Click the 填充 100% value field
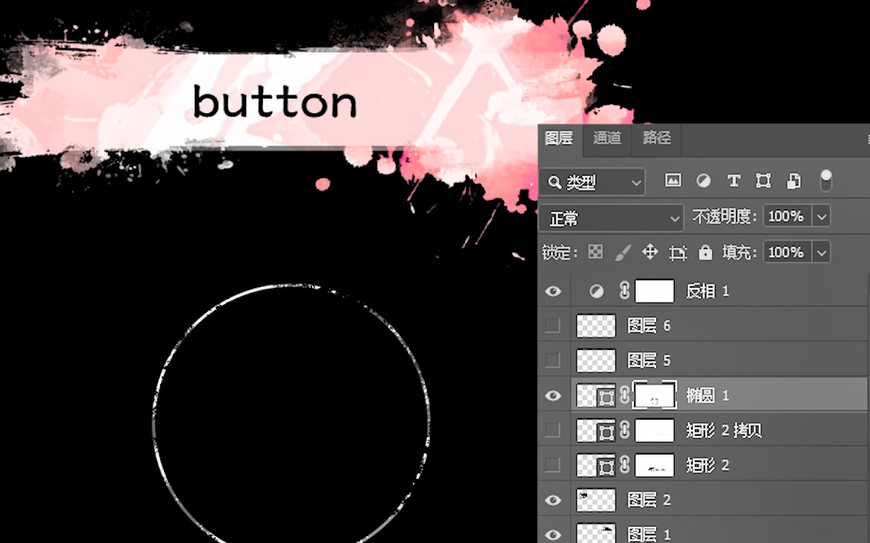The image size is (870, 543). tap(787, 253)
